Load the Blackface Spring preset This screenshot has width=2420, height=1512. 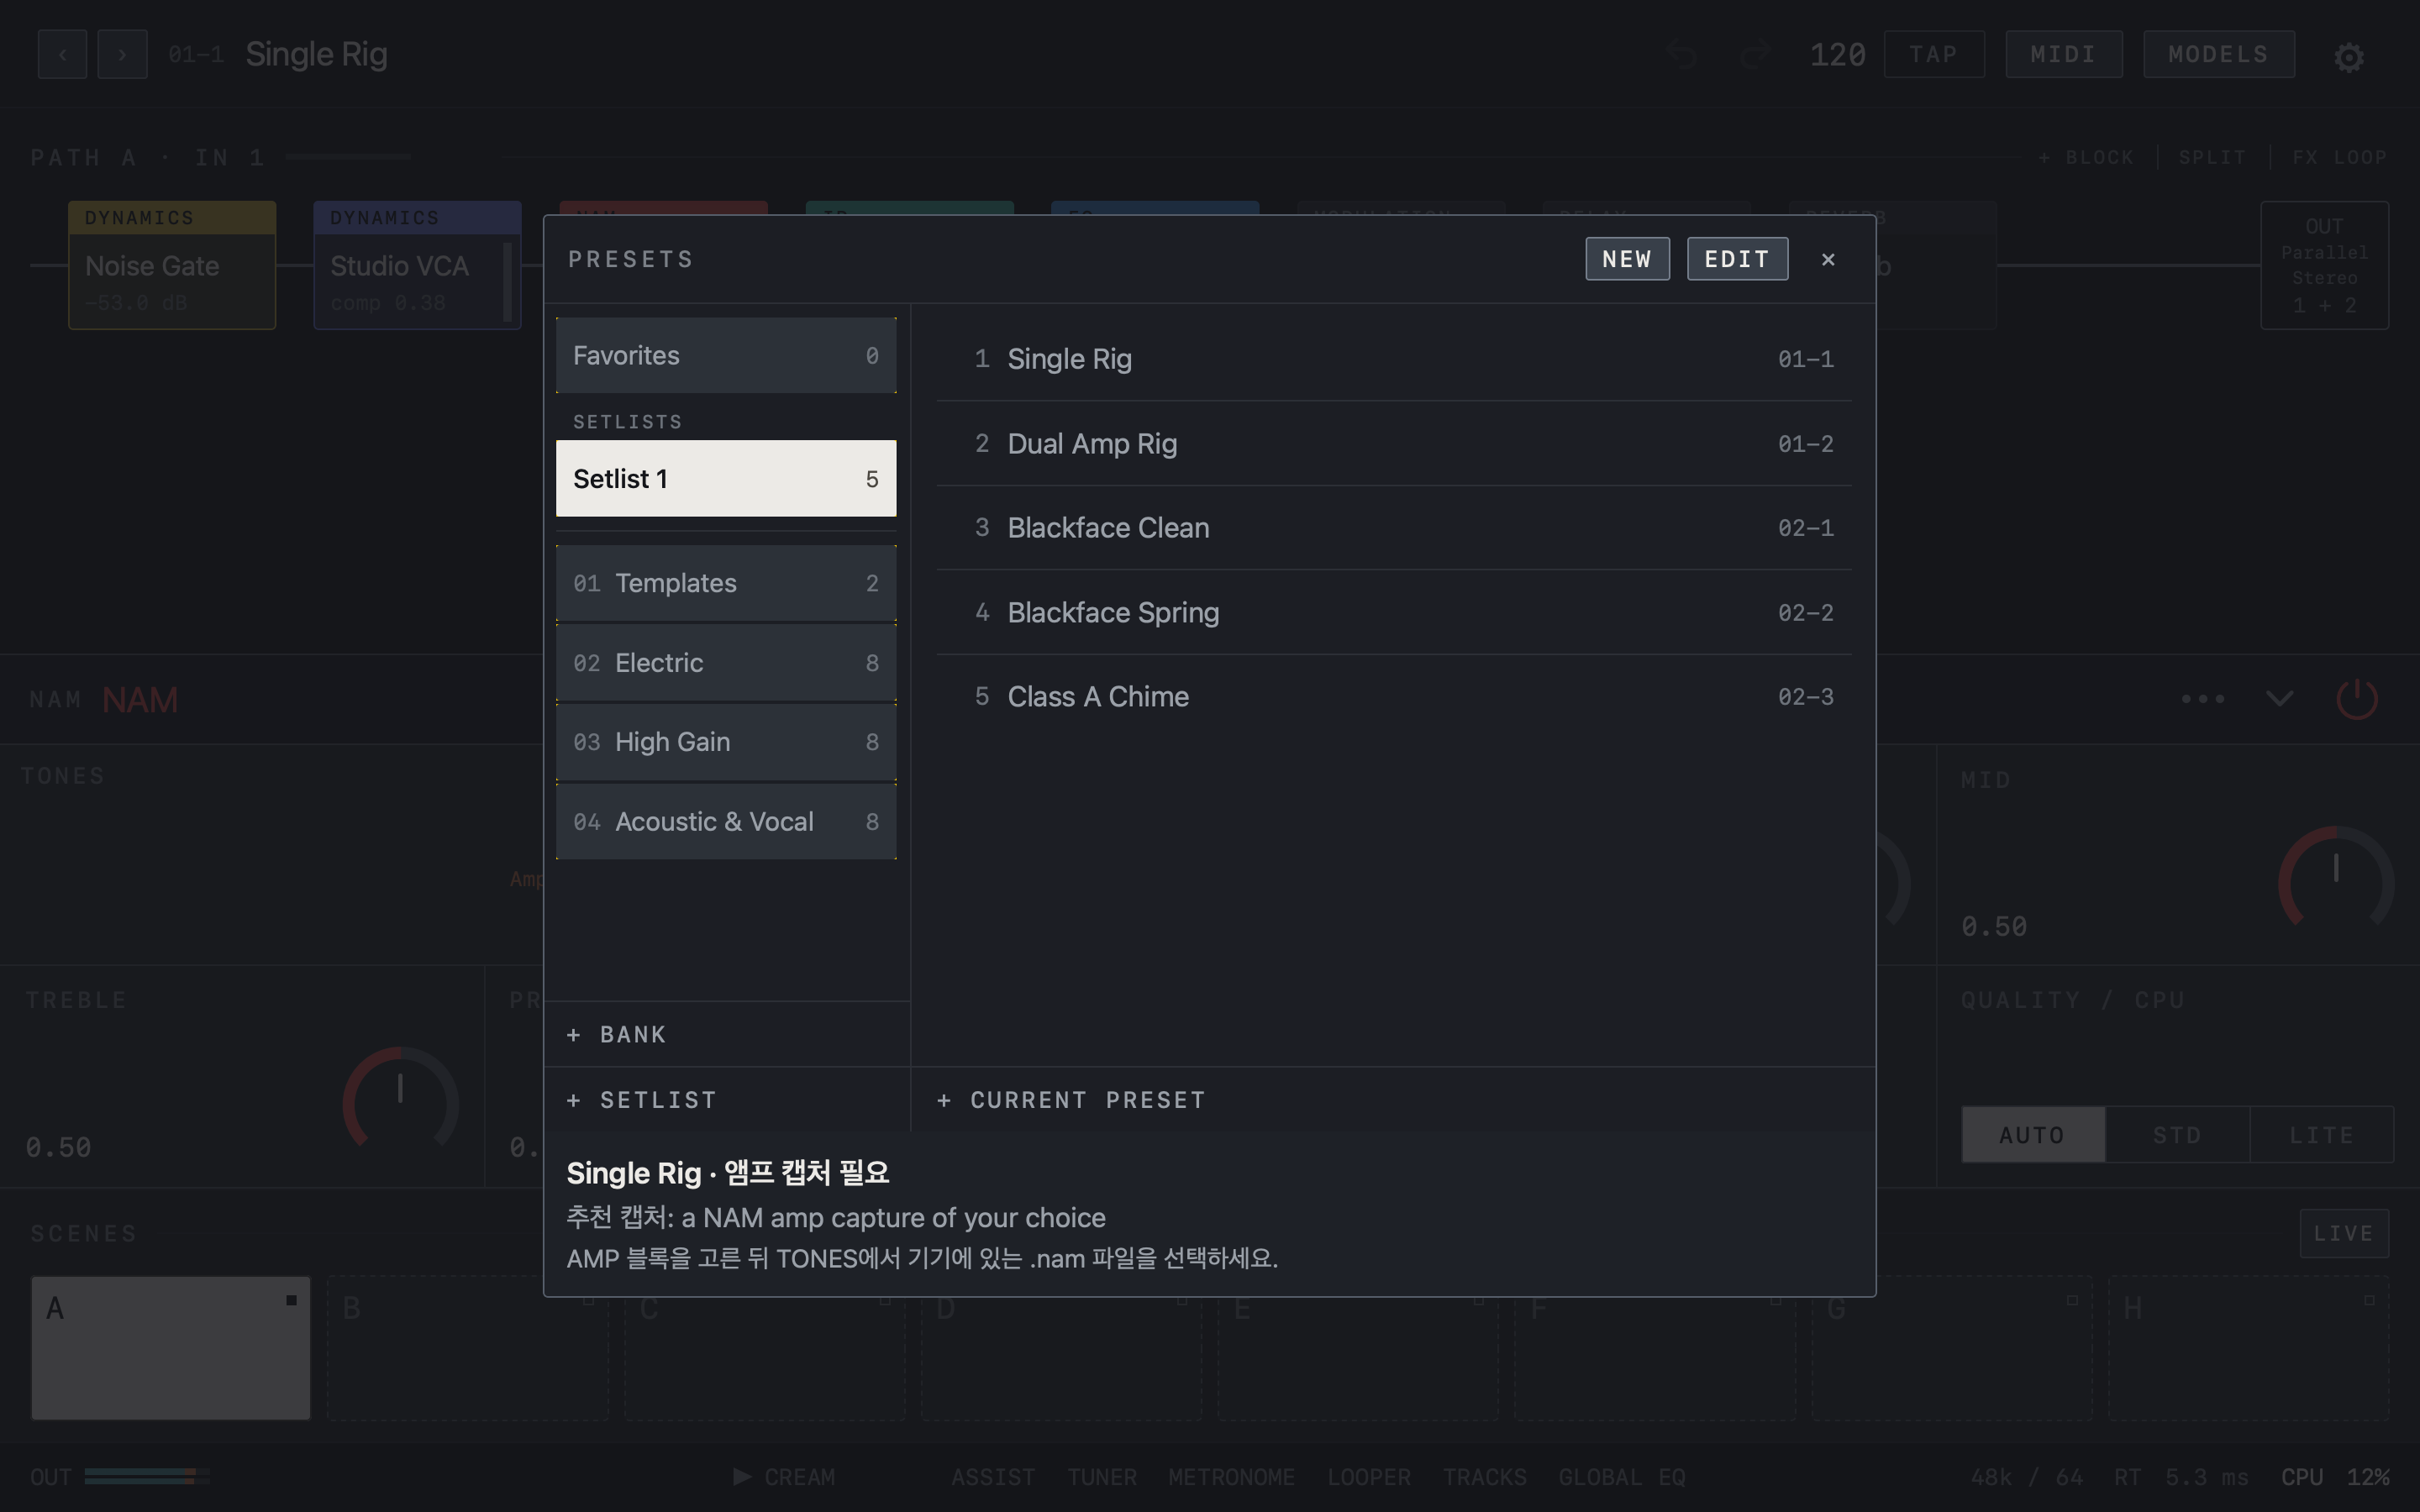click(1393, 612)
